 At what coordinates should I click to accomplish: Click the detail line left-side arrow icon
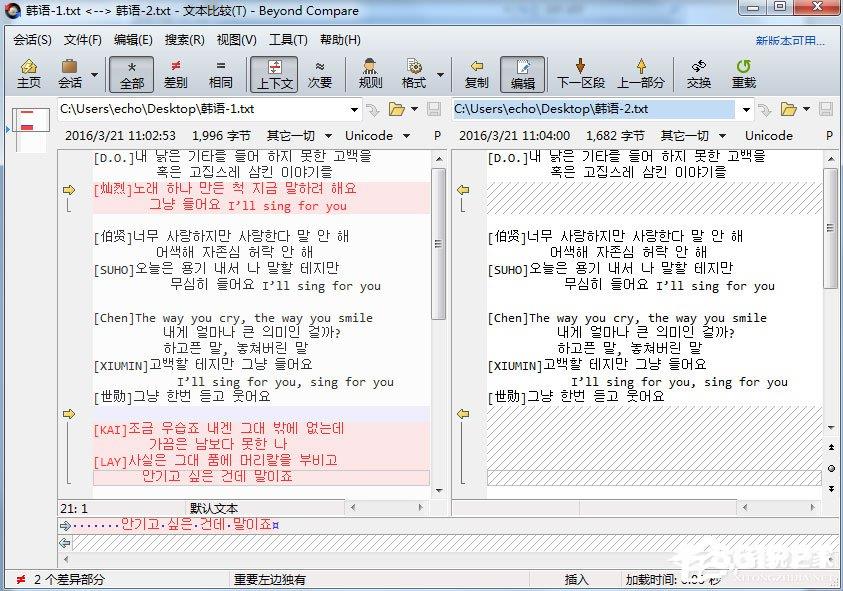click(x=65, y=525)
